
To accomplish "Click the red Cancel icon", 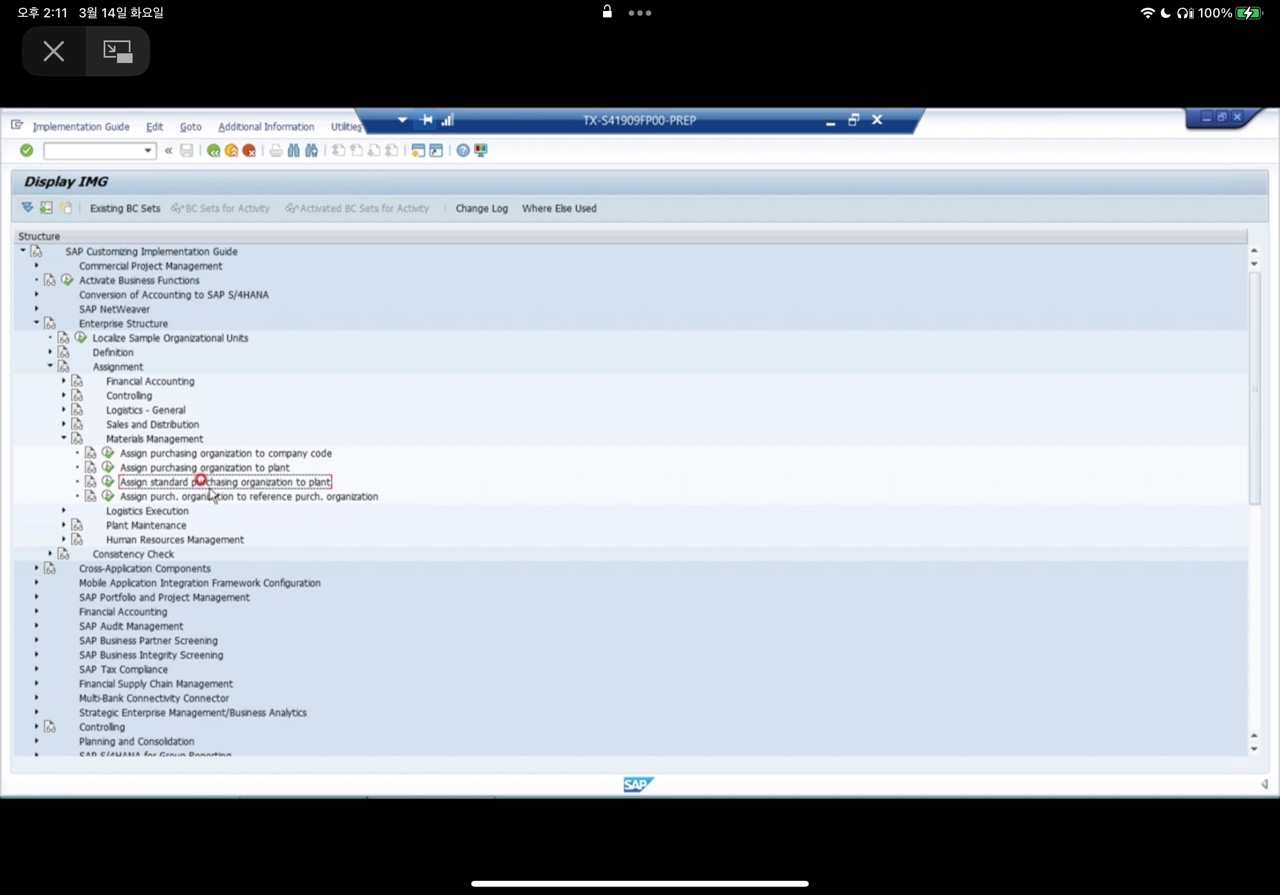I will (249, 150).
